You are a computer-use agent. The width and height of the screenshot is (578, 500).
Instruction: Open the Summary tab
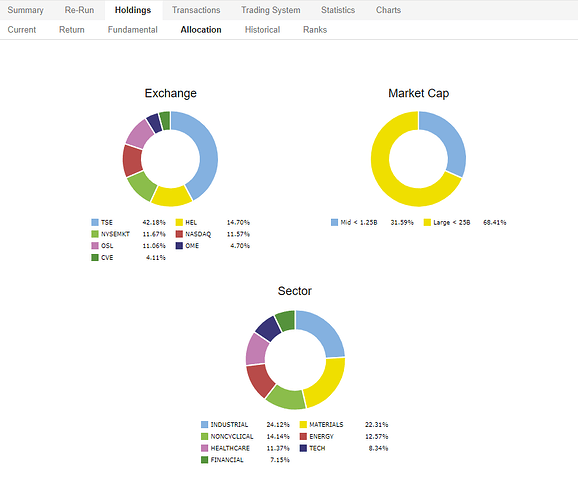(25, 10)
